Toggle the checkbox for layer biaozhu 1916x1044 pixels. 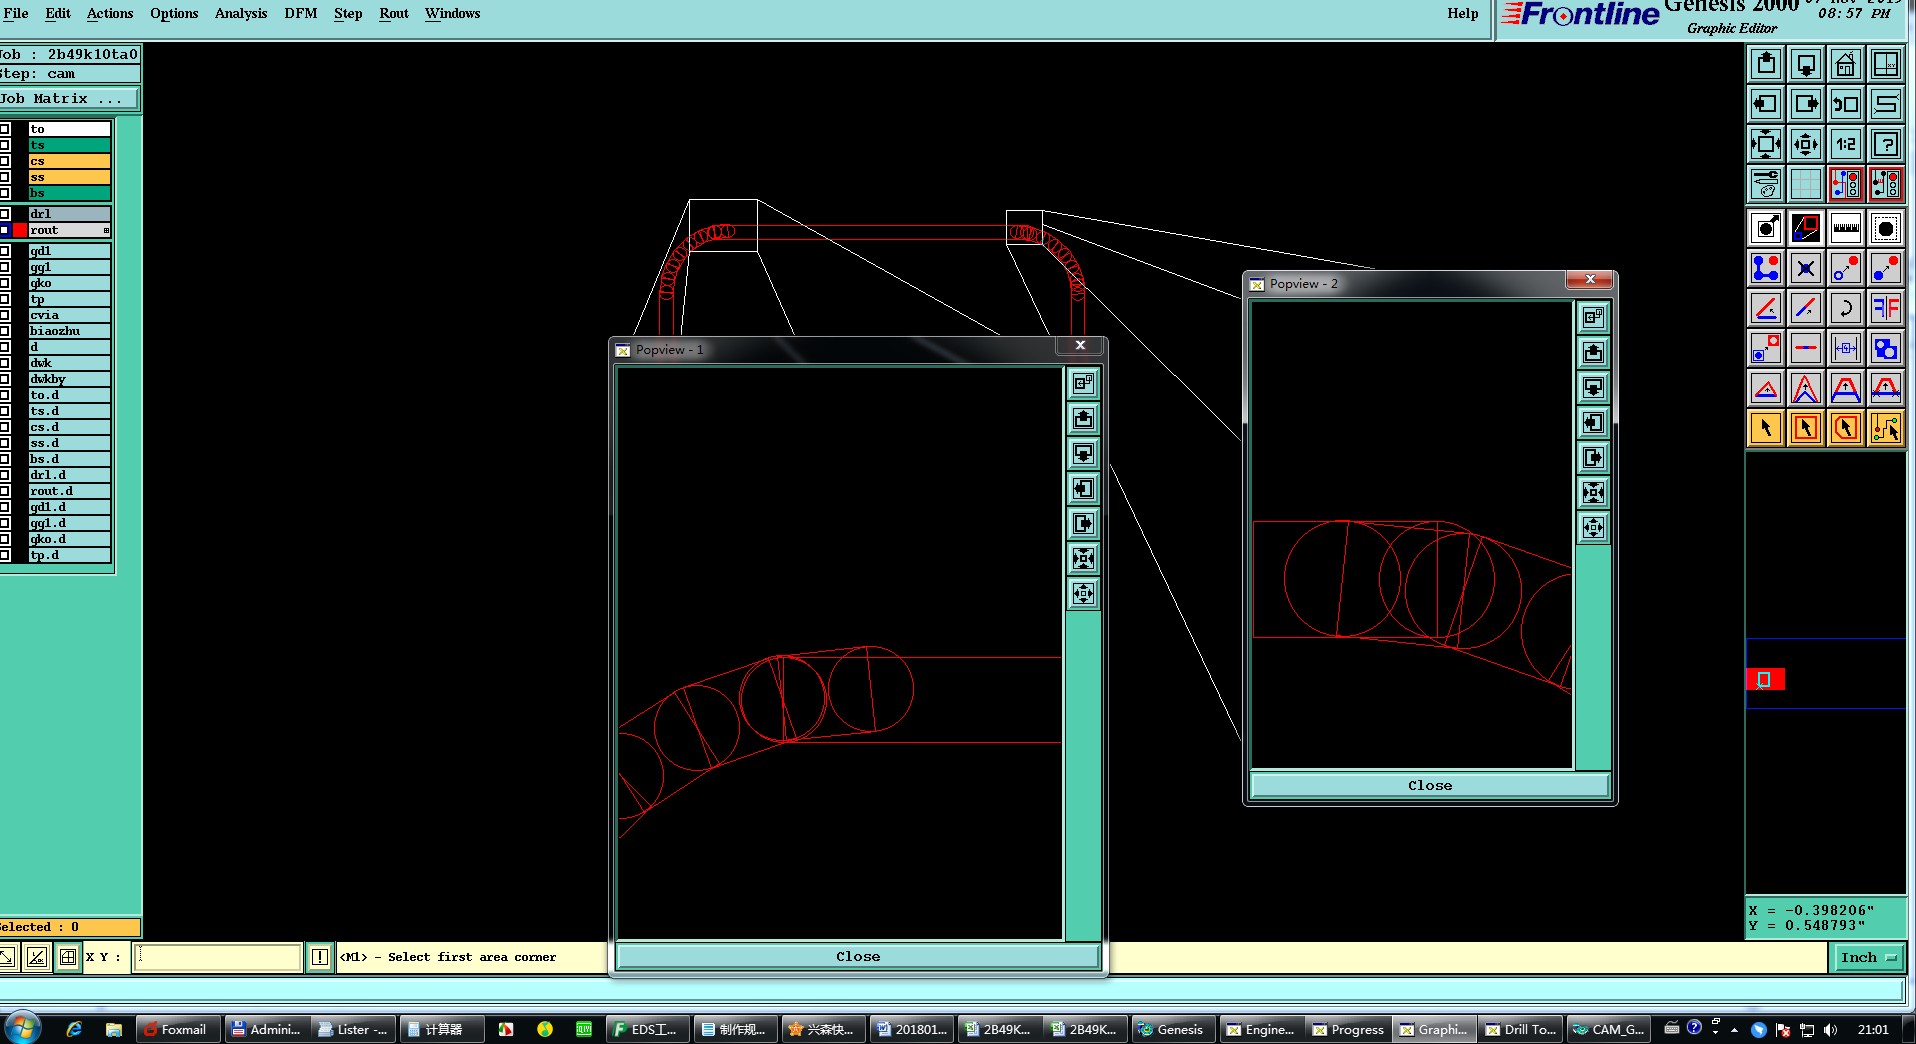tap(5, 331)
